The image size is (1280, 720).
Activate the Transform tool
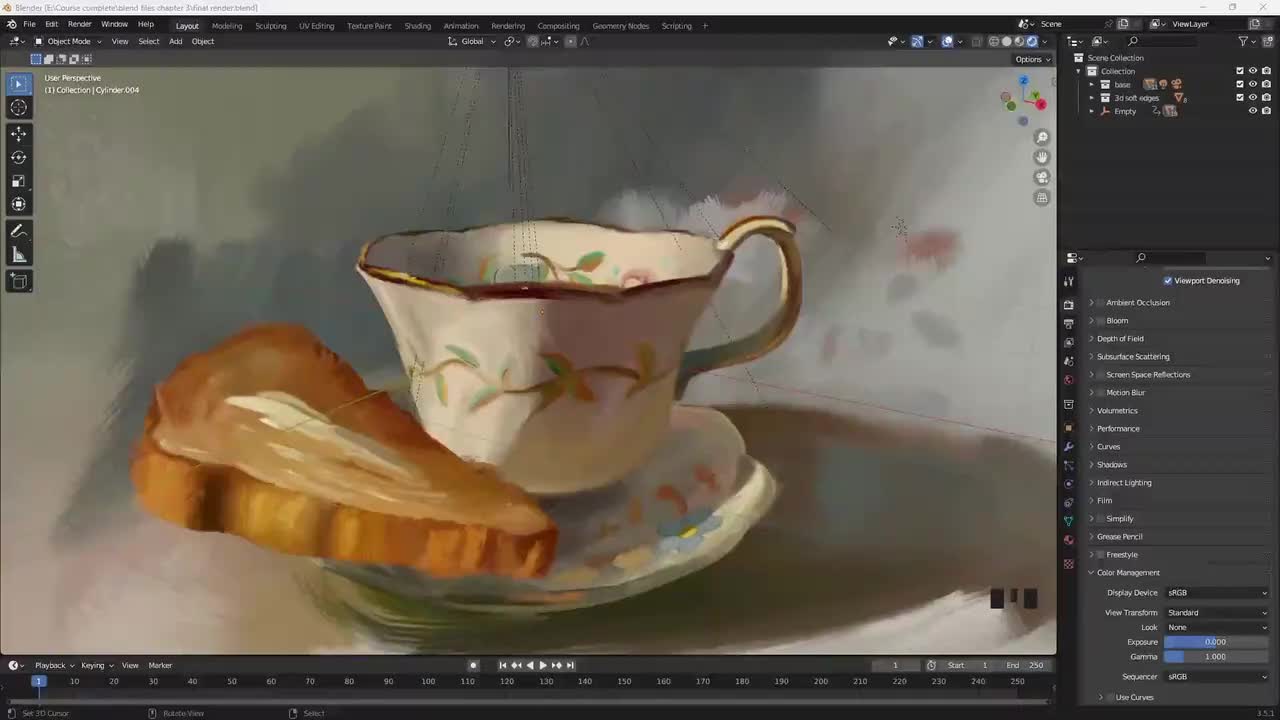pos(18,204)
